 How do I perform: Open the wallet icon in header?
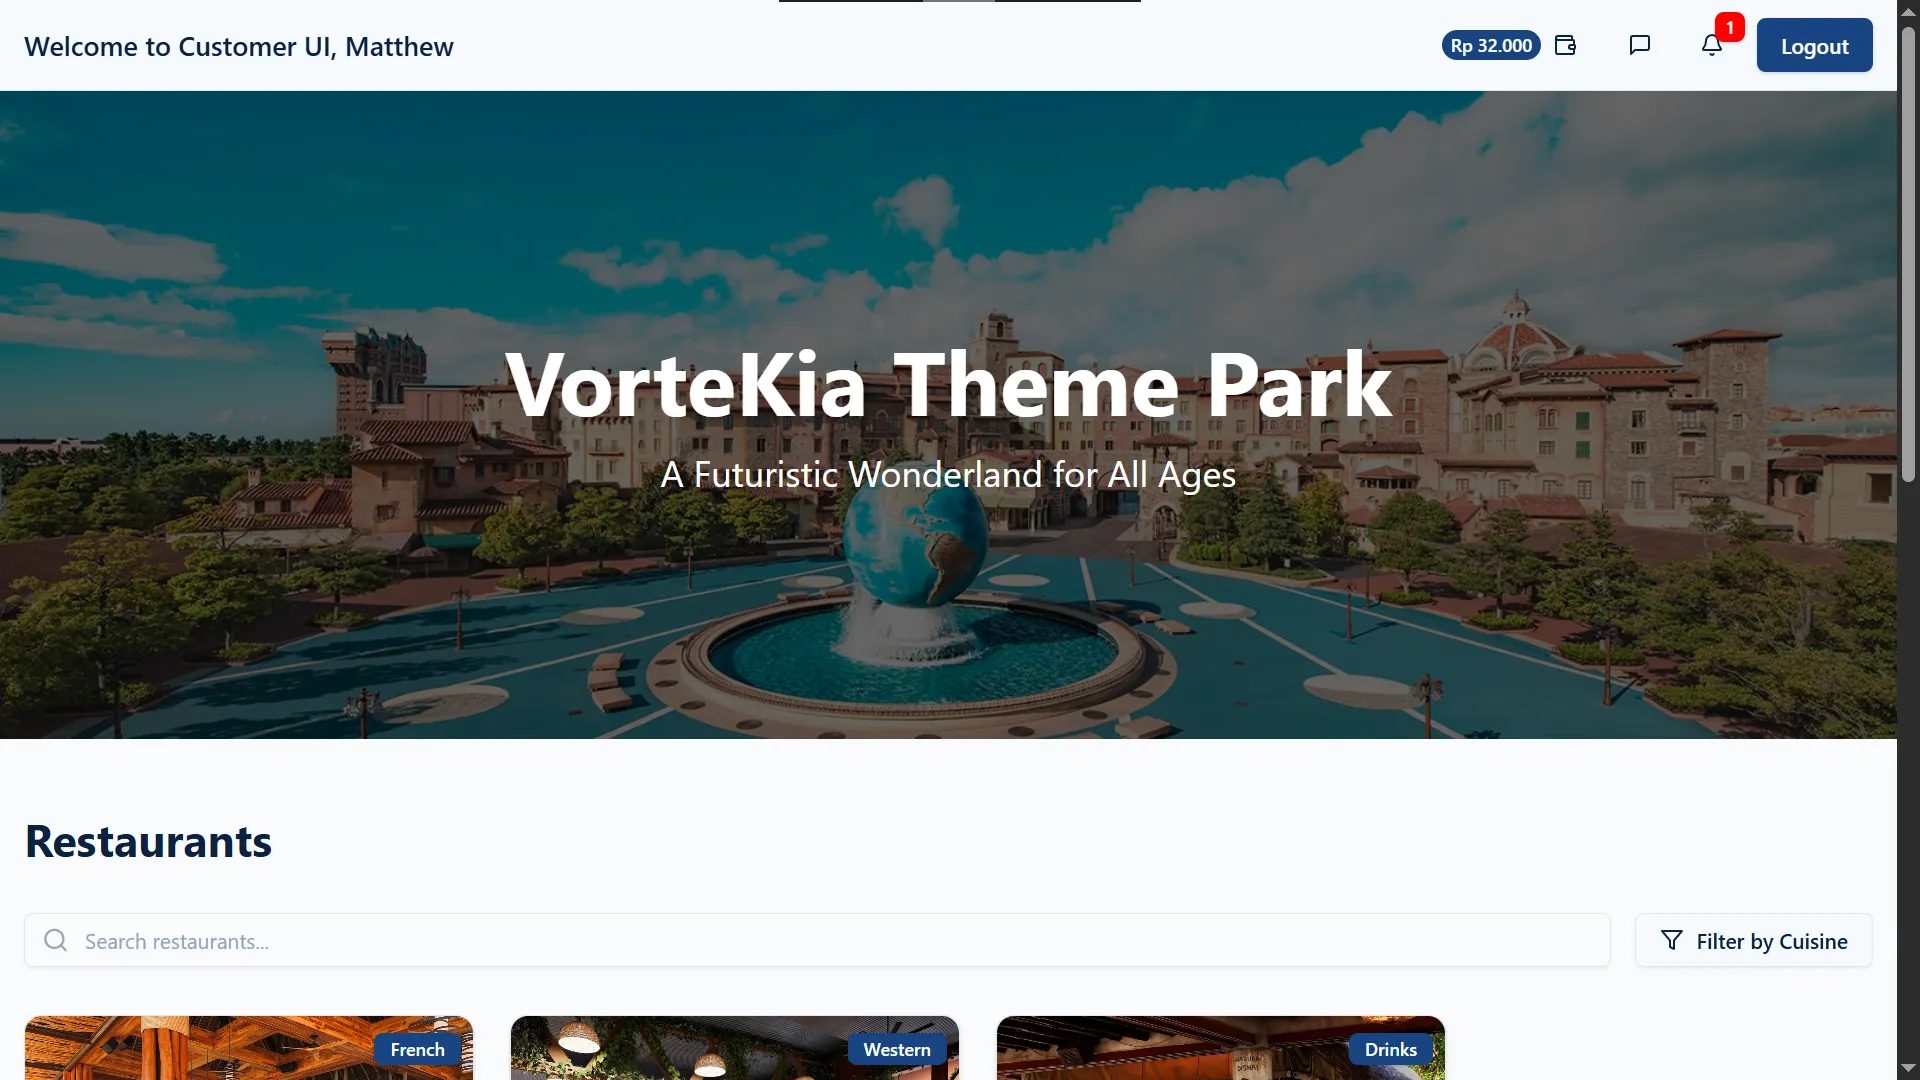pyautogui.click(x=1565, y=45)
